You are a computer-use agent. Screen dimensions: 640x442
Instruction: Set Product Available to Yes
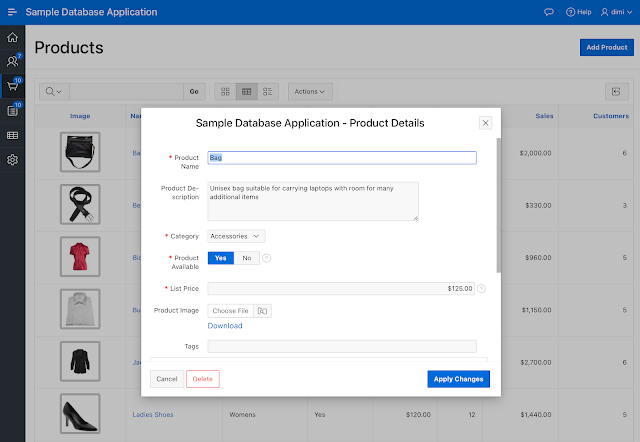(x=221, y=258)
